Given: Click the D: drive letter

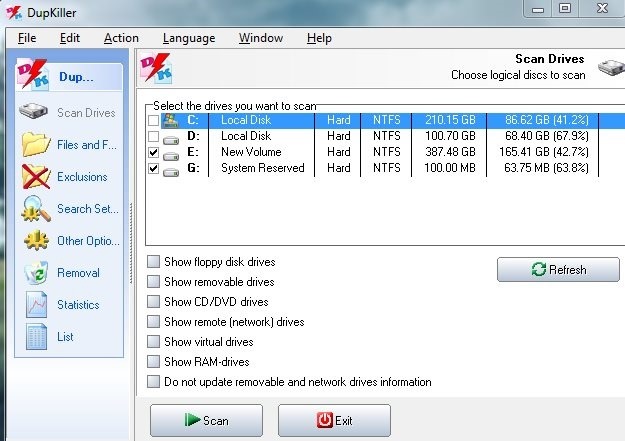Looking at the screenshot, I should (x=193, y=136).
